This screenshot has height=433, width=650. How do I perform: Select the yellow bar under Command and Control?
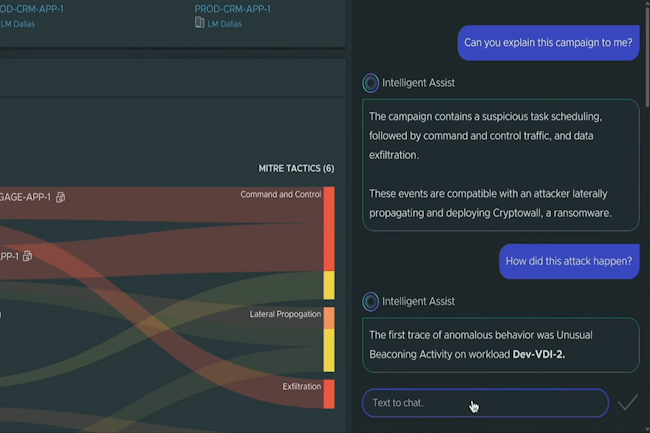point(329,285)
